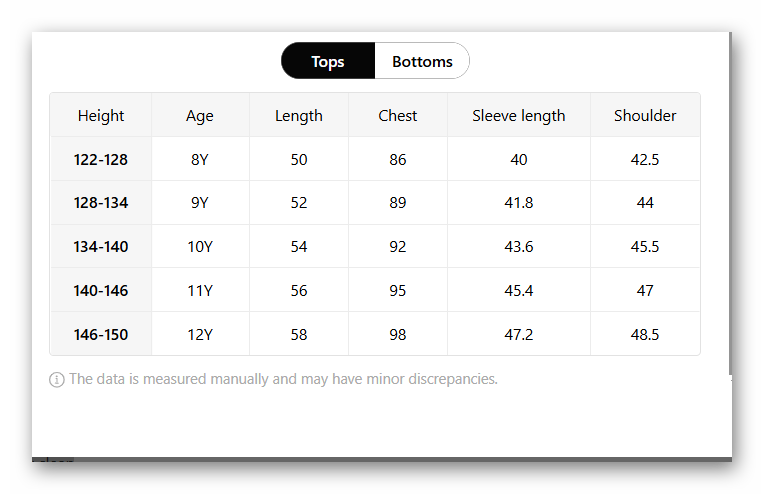Click the 43.6 sleeve length cell
The height and width of the screenshot is (494, 764).
point(519,247)
